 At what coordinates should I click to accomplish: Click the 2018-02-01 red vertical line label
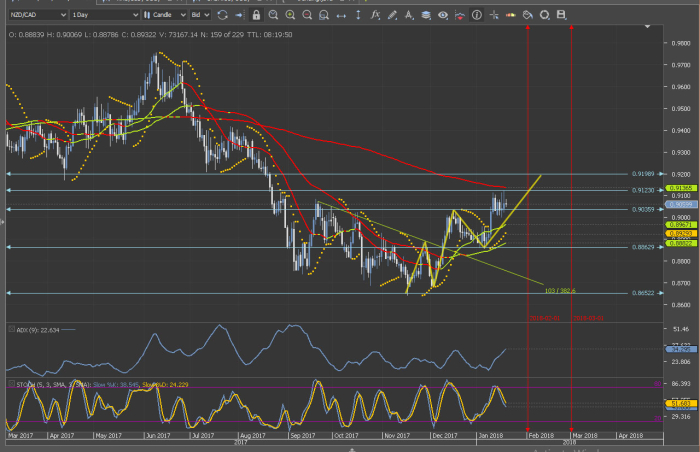click(x=545, y=318)
